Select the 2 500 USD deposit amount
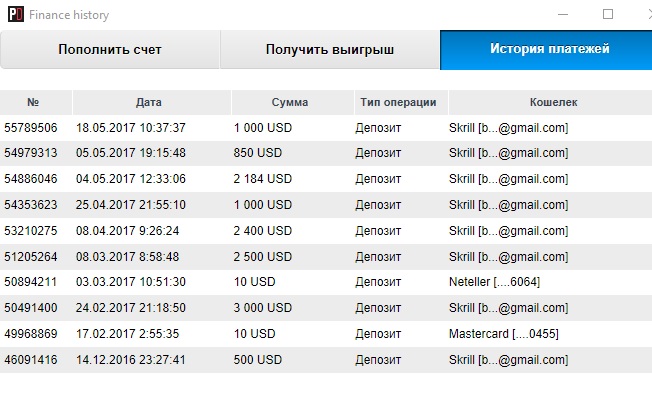The height and width of the screenshot is (402, 652). 263,256
